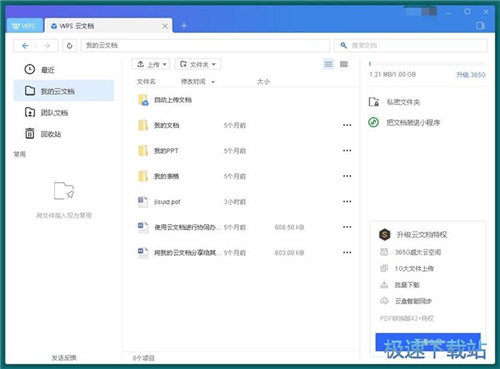This screenshot has width=500, height=369.
Task: Click the search magnifier icon
Action: click(343, 45)
